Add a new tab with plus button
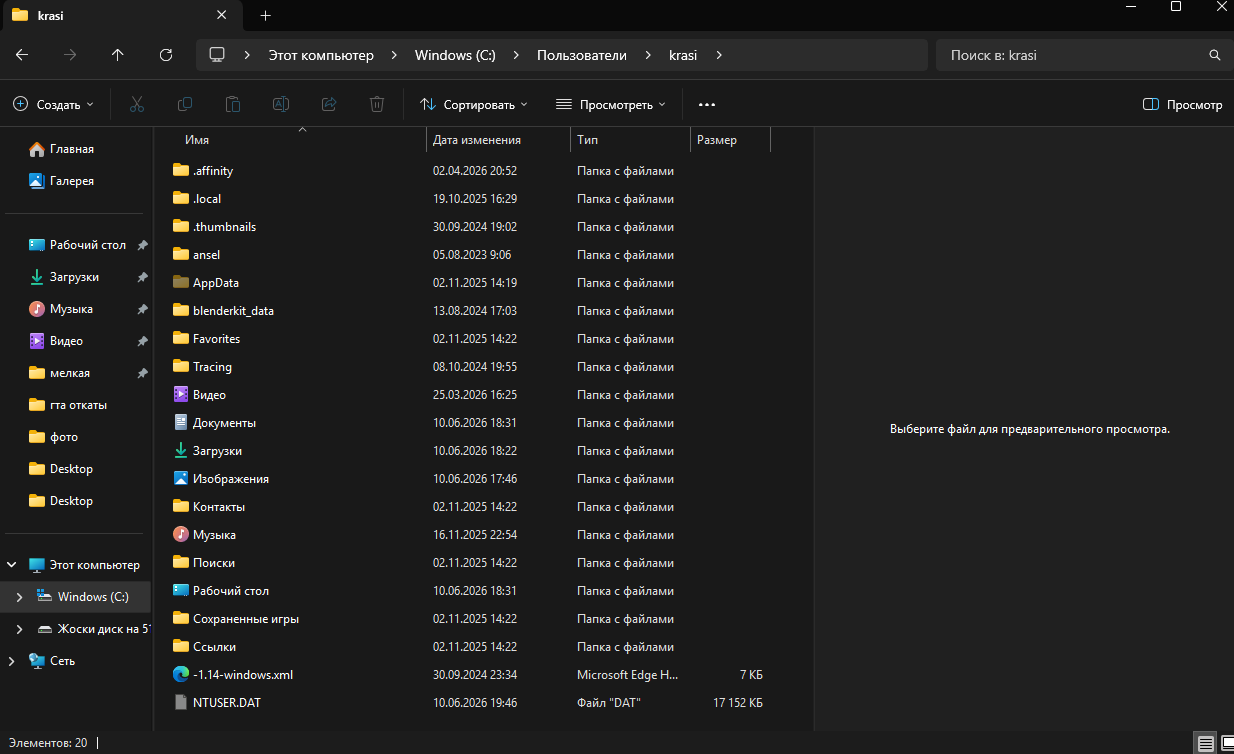The height and width of the screenshot is (754, 1234). (265, 16)
